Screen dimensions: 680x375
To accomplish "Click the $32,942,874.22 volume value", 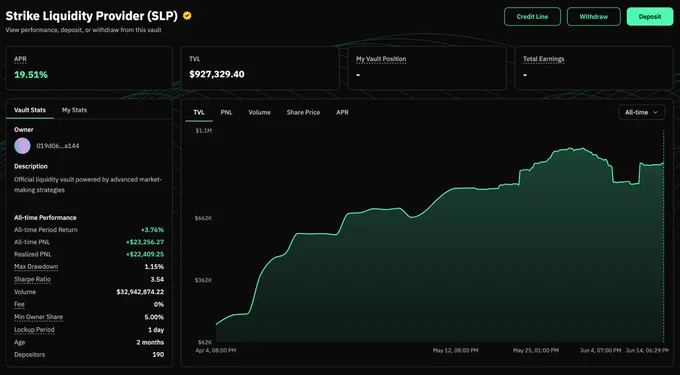I will pyautogui.click(x=140, y=292).
